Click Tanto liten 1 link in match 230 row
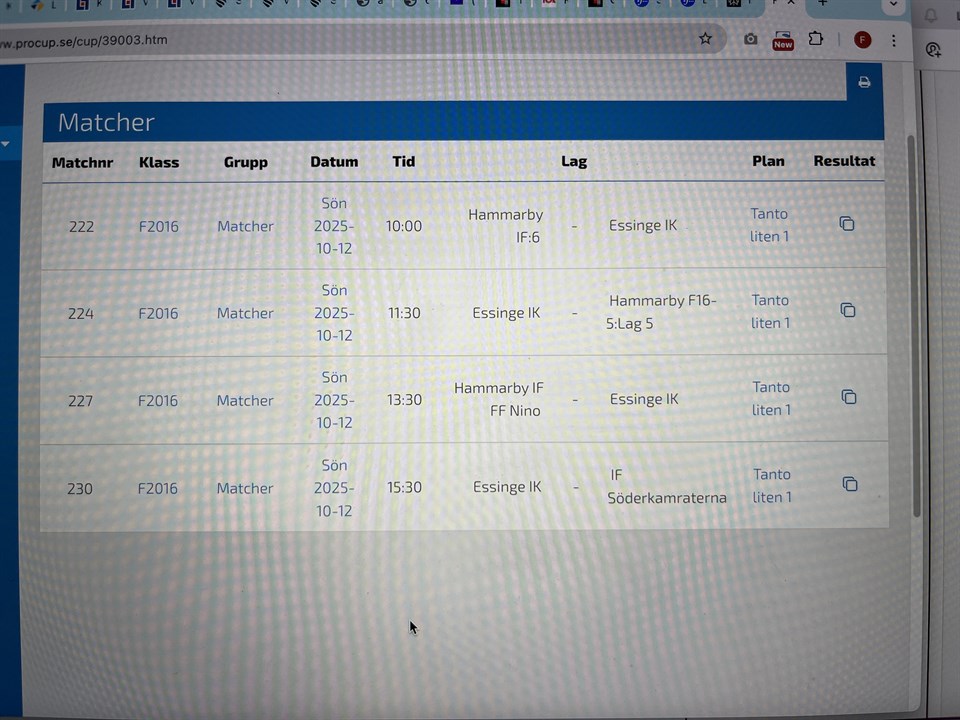960x720 pixels. point(771,486)
